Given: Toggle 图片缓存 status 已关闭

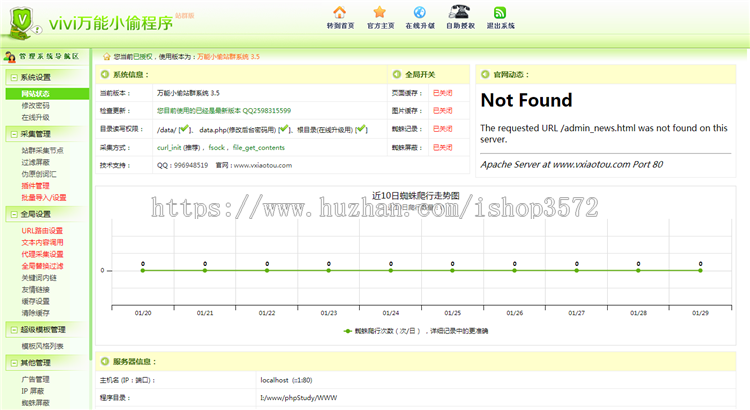Looking at the screenshot, I should pos(442,111).
